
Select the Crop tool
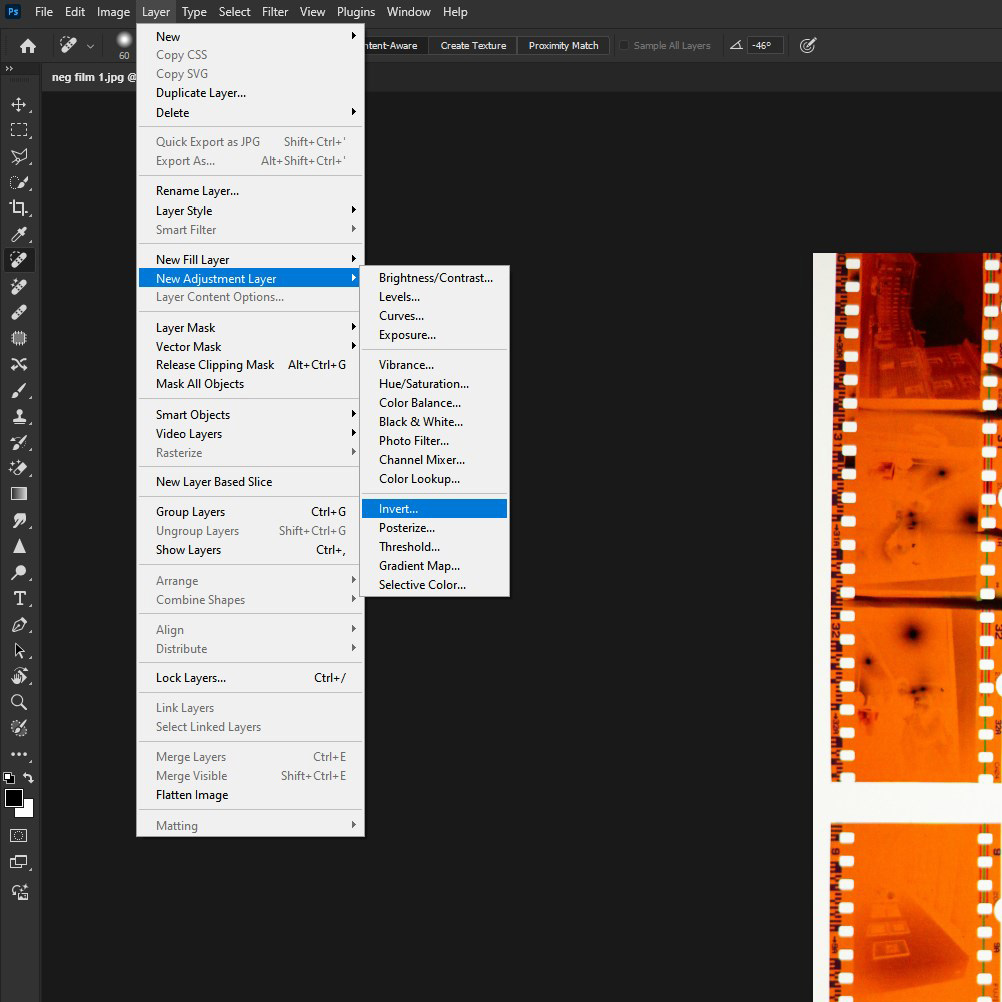[19, 208]
